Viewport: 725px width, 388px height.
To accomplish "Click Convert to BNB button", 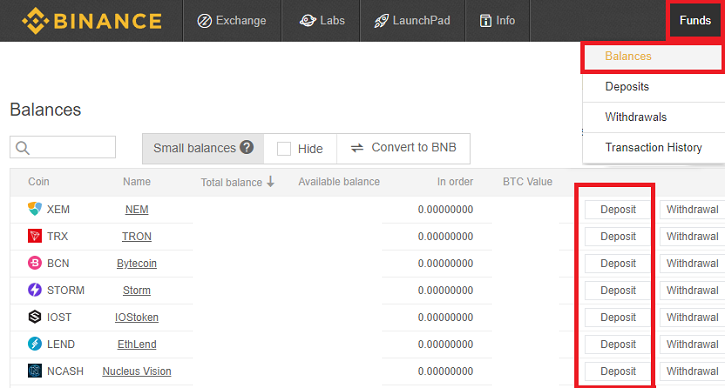I will coord(403,148).
